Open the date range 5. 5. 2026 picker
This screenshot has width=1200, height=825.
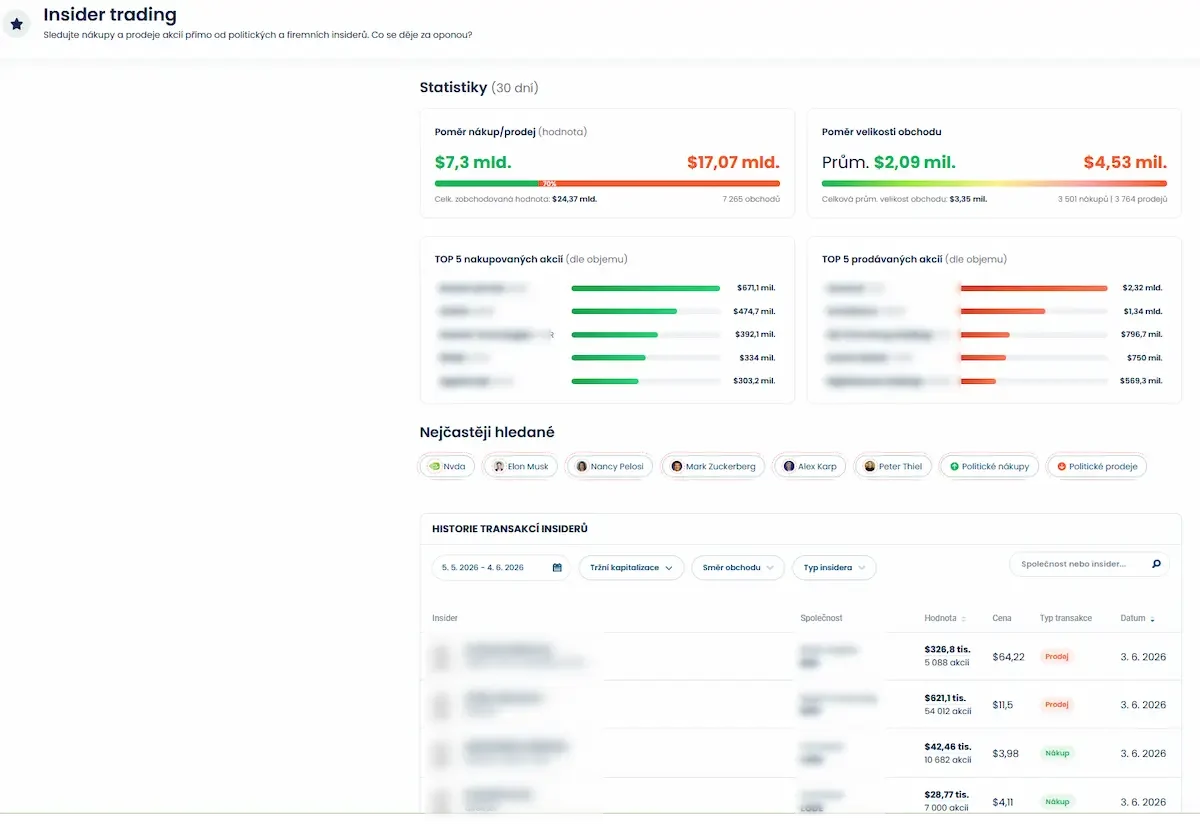click(x=501, y=568)
